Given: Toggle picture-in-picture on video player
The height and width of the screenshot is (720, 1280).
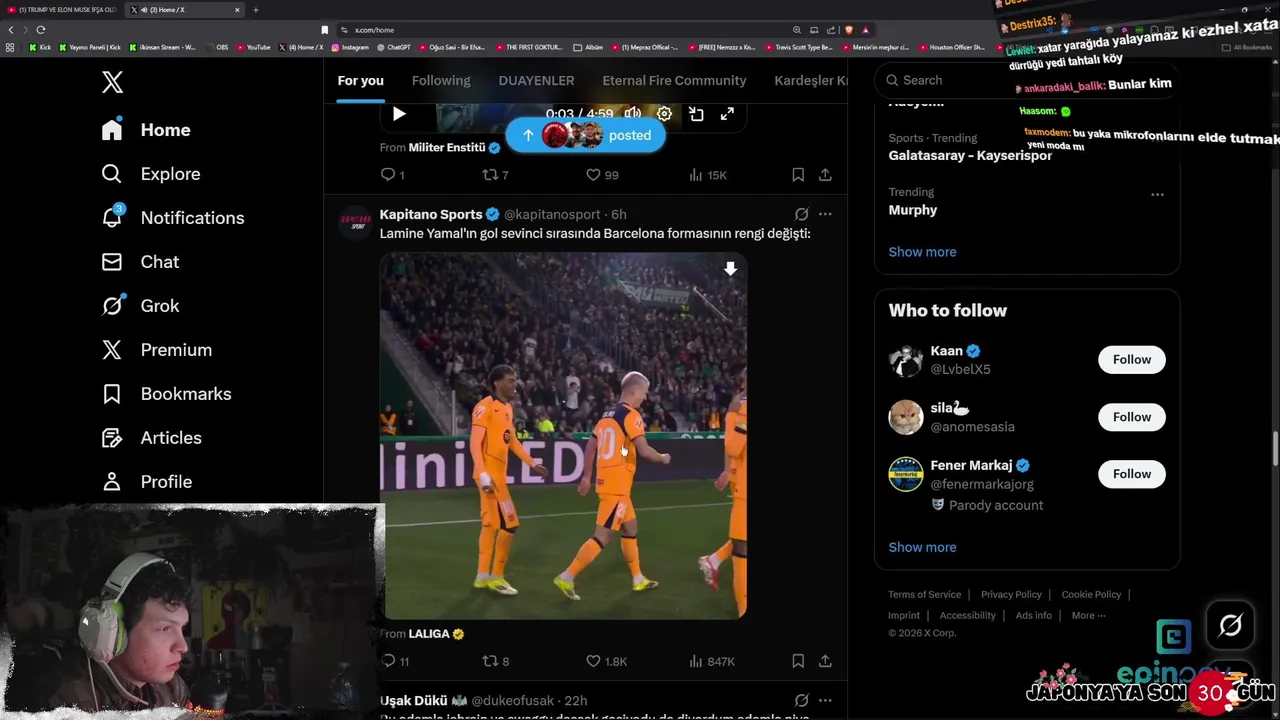Looking at the screenshot, I should pos(696,114).
